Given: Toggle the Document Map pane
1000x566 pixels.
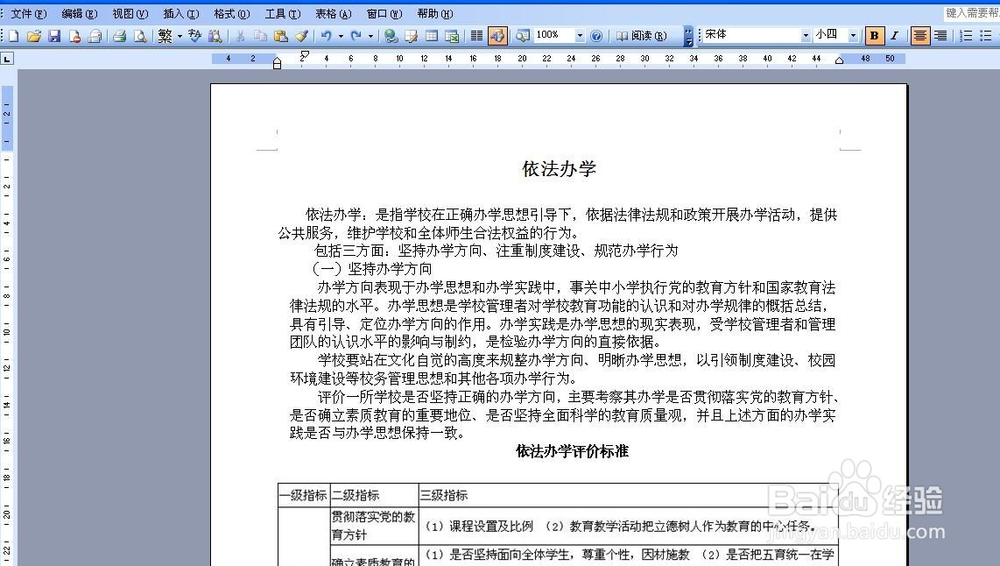Looking at the screenshot, I should tap(522, 36).
